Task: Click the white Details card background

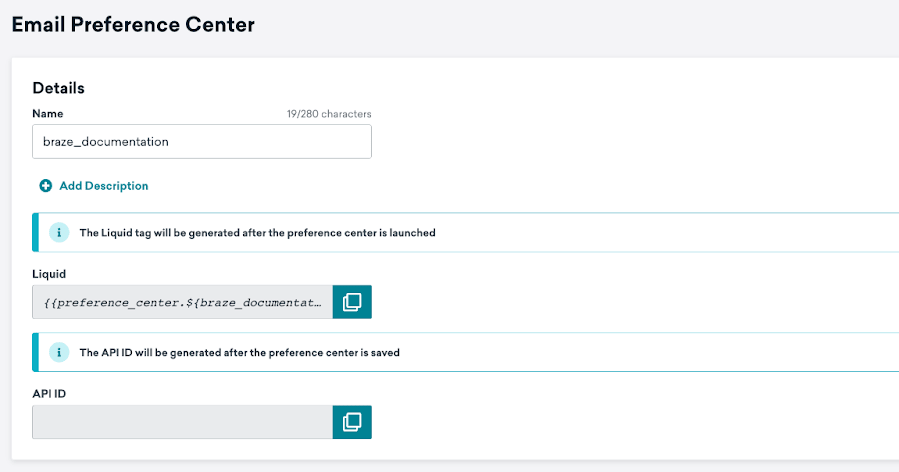Action: [x=631, y=143]
